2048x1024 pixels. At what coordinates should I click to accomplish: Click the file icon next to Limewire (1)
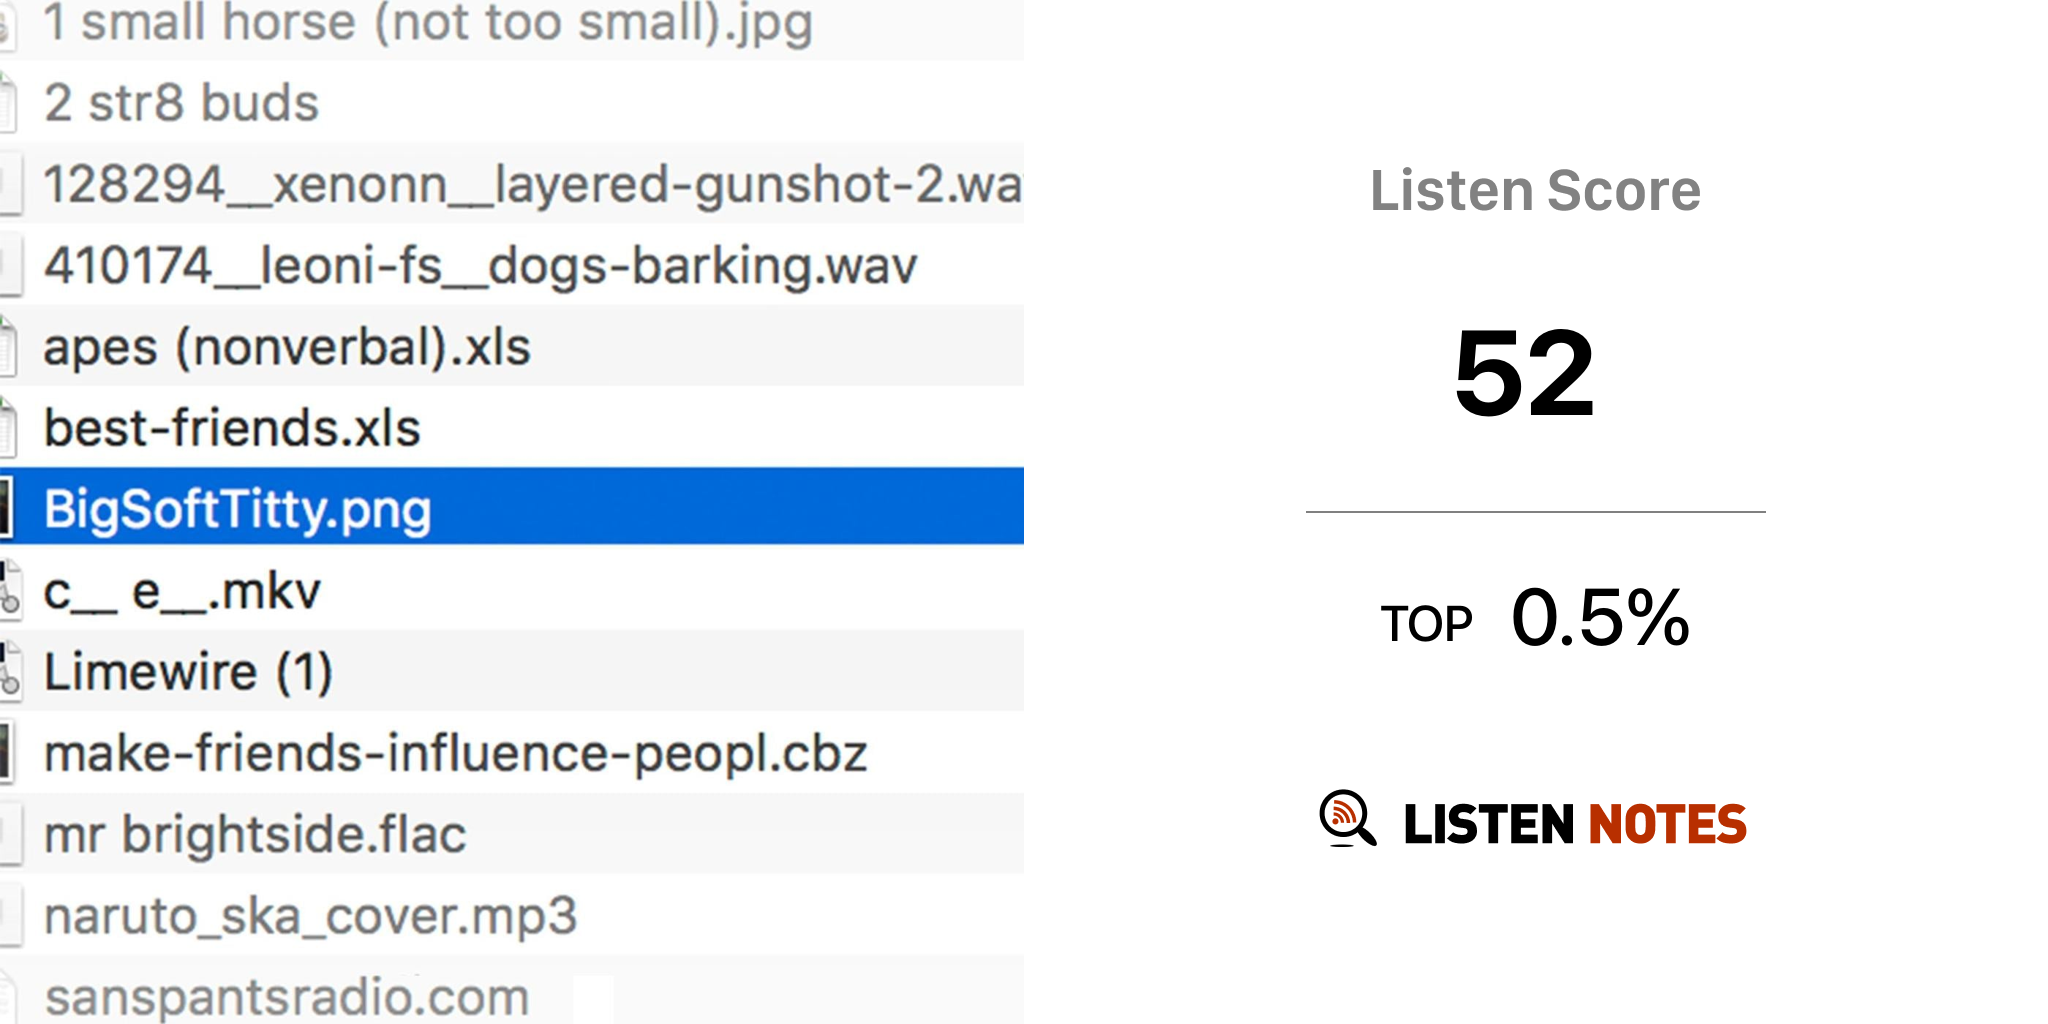[8, 671]
